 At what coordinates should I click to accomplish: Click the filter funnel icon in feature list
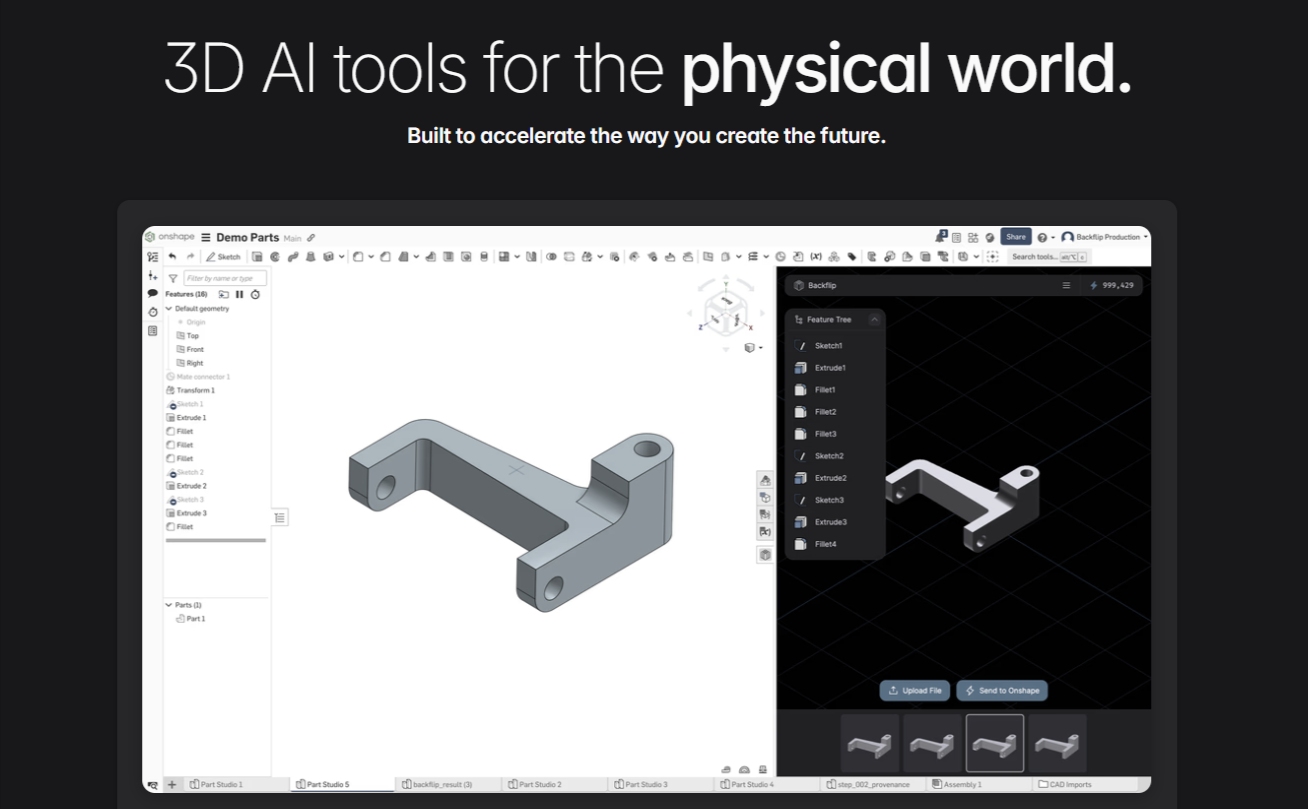[173, 278]
